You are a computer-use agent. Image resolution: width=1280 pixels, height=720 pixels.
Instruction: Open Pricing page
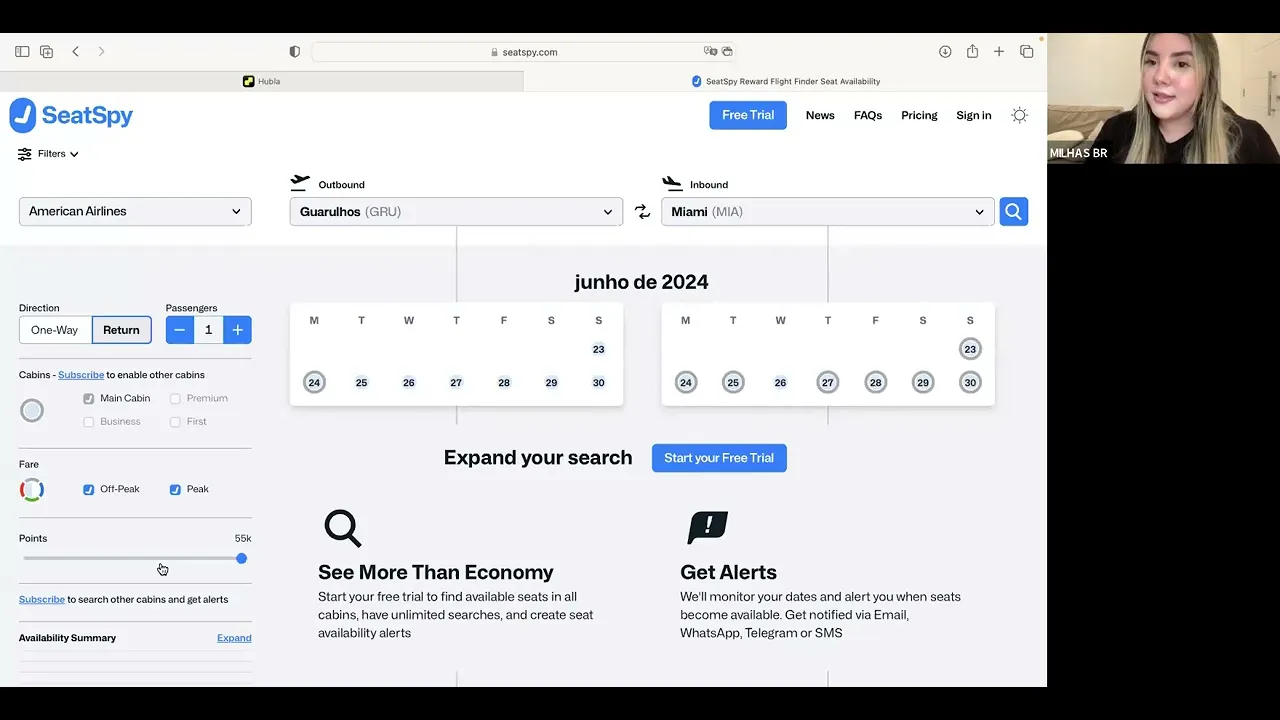pos(919,116)
